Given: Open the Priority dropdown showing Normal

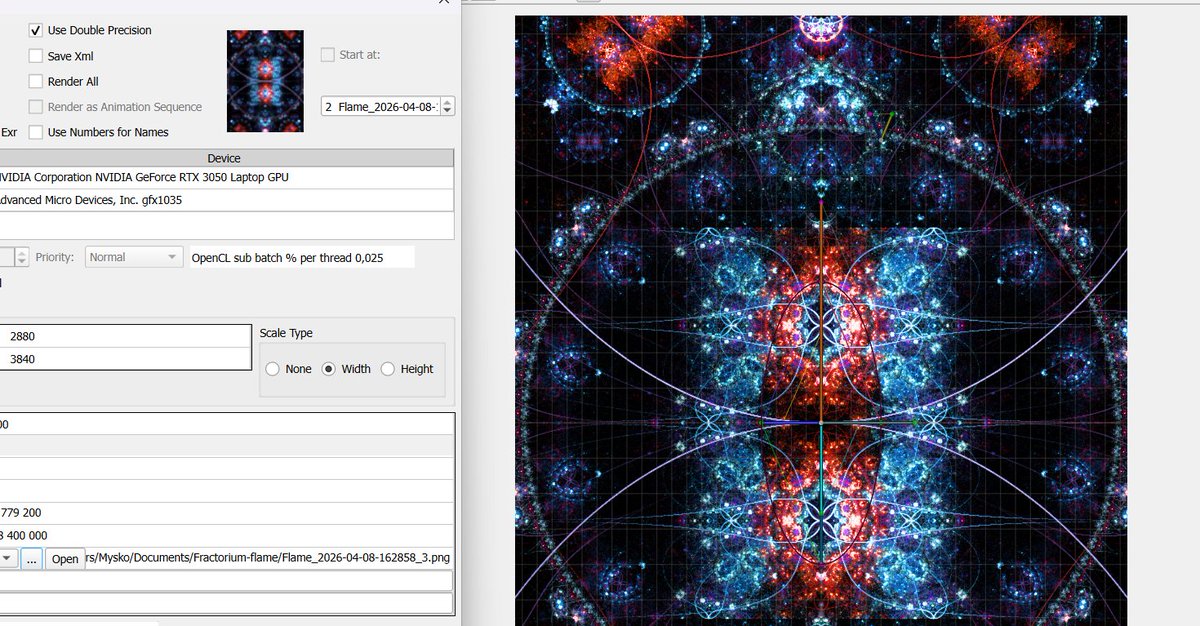Looking at the screenshot, I should [135, 257].
